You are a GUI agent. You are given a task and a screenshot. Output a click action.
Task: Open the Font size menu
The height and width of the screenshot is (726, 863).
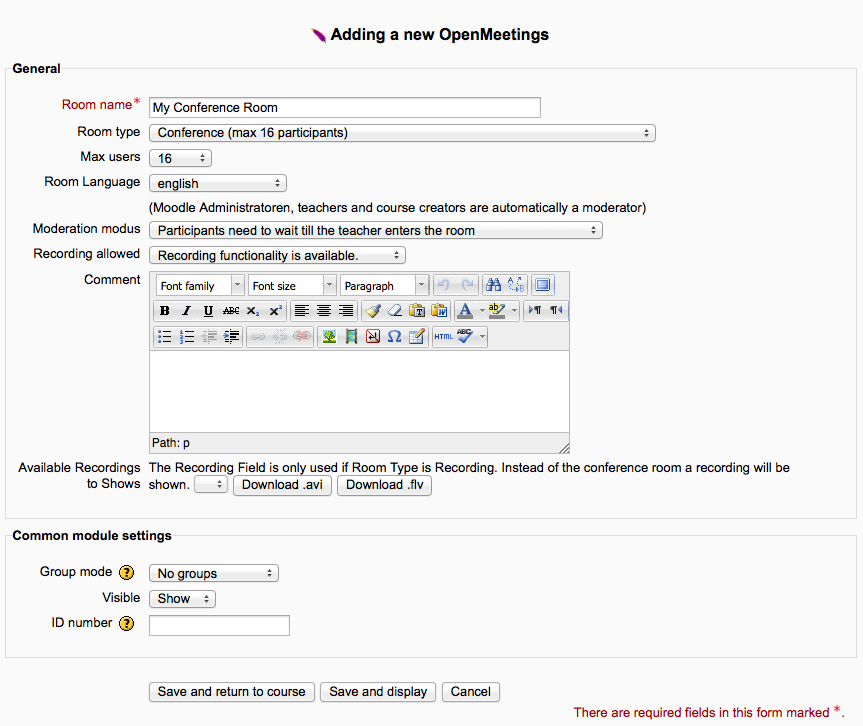[x=291, y=285]
